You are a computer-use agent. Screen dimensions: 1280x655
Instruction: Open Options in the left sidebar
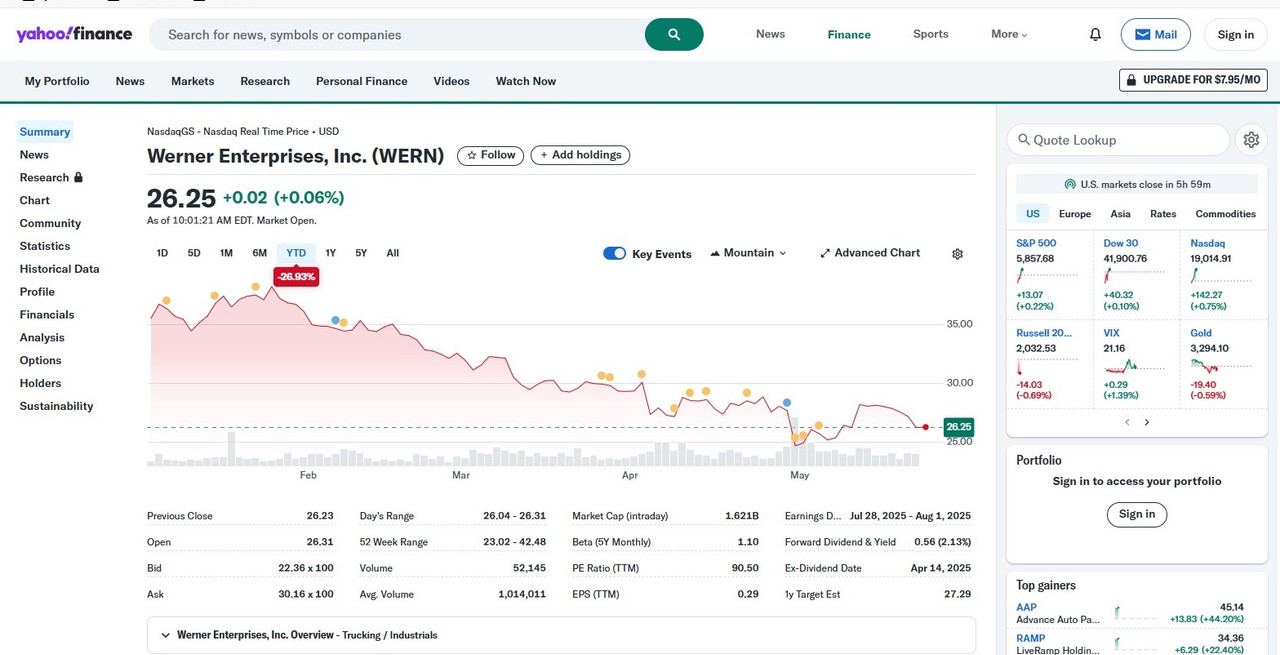[x=40, y=360]
